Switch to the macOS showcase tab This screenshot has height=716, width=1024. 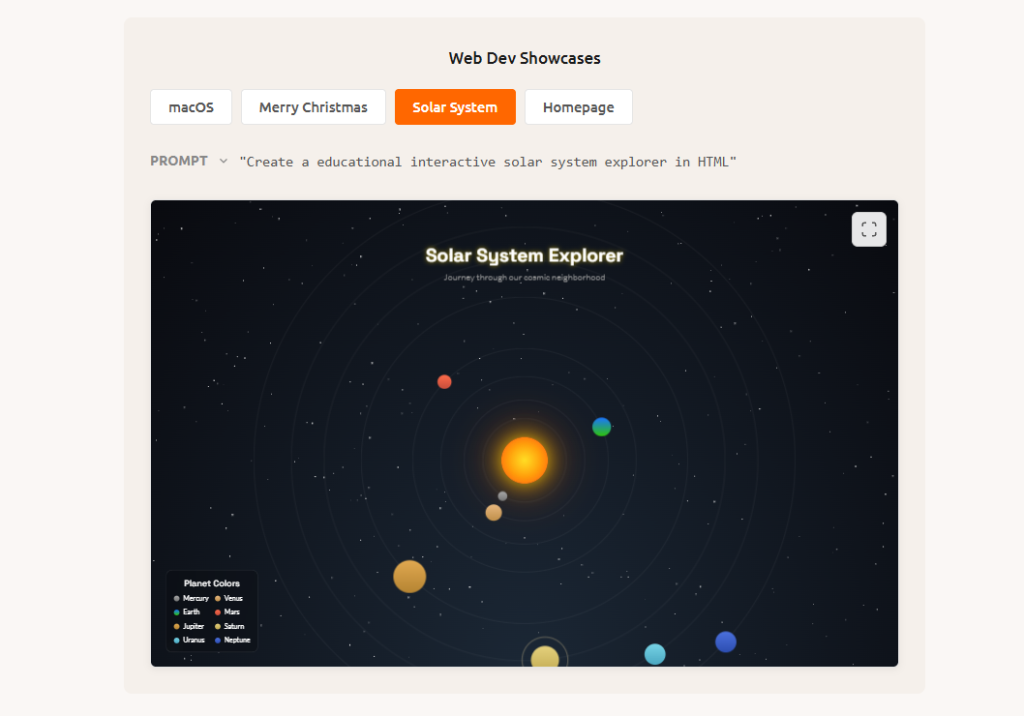tap(191, 107)
